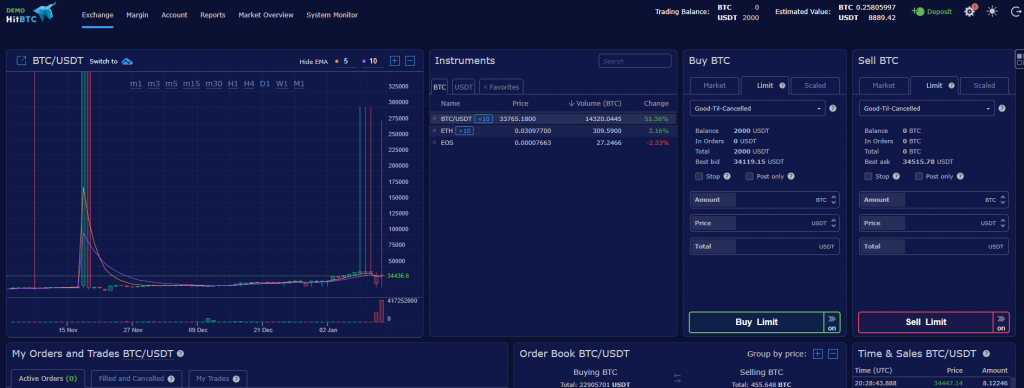Open the Margin menu
1024x388 pixels.
137,15
